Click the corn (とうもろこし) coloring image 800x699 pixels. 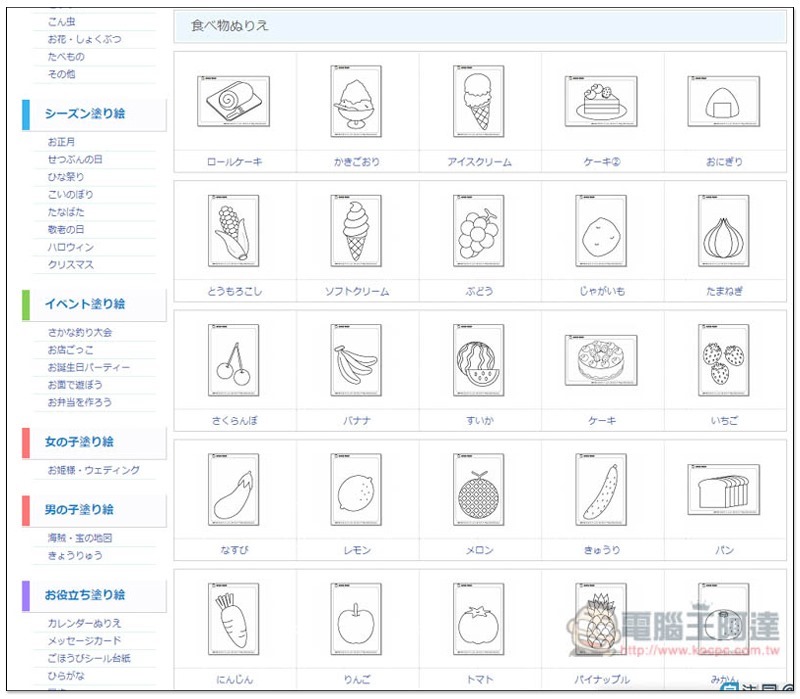pyautogui.click(x=234, y=230)
